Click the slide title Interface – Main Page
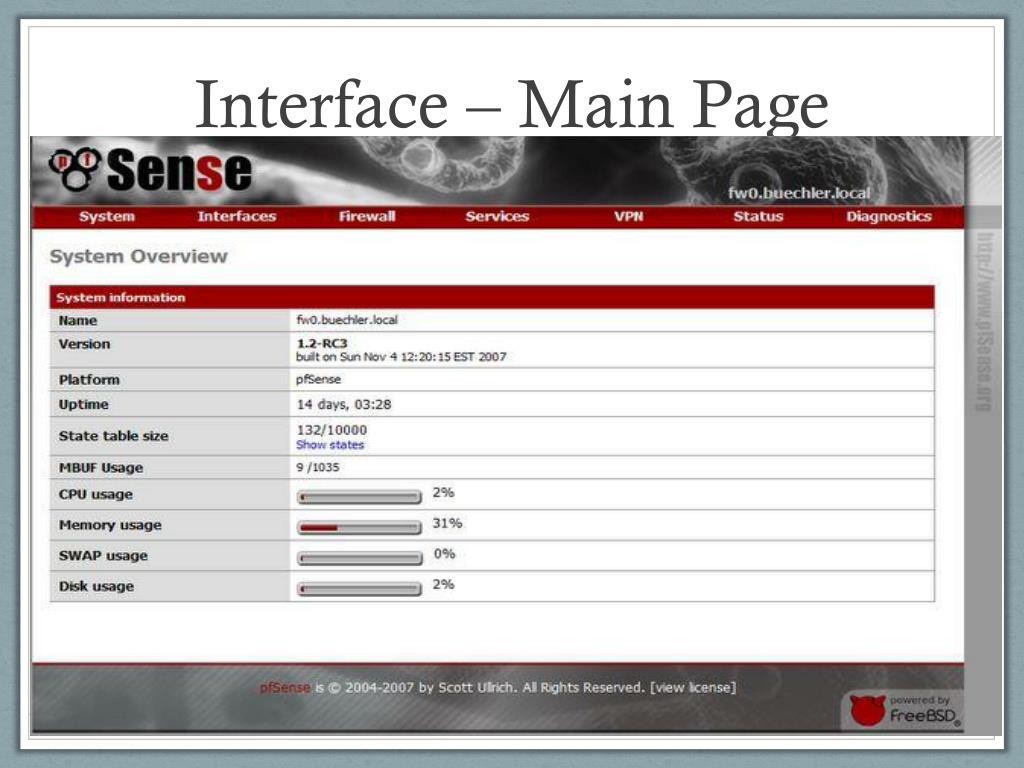 coord(512,104)
